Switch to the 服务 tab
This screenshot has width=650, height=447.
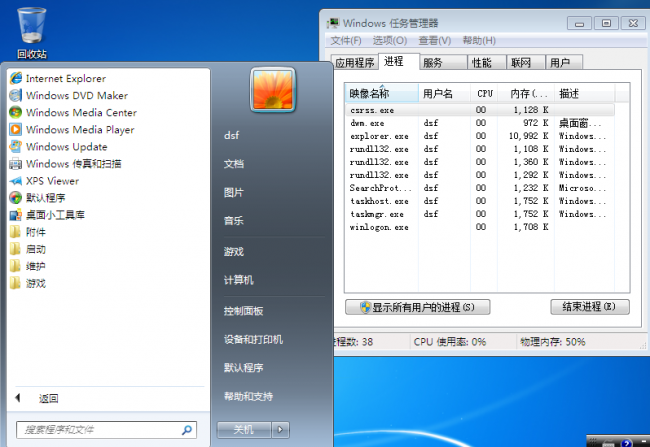coord(443,62)
